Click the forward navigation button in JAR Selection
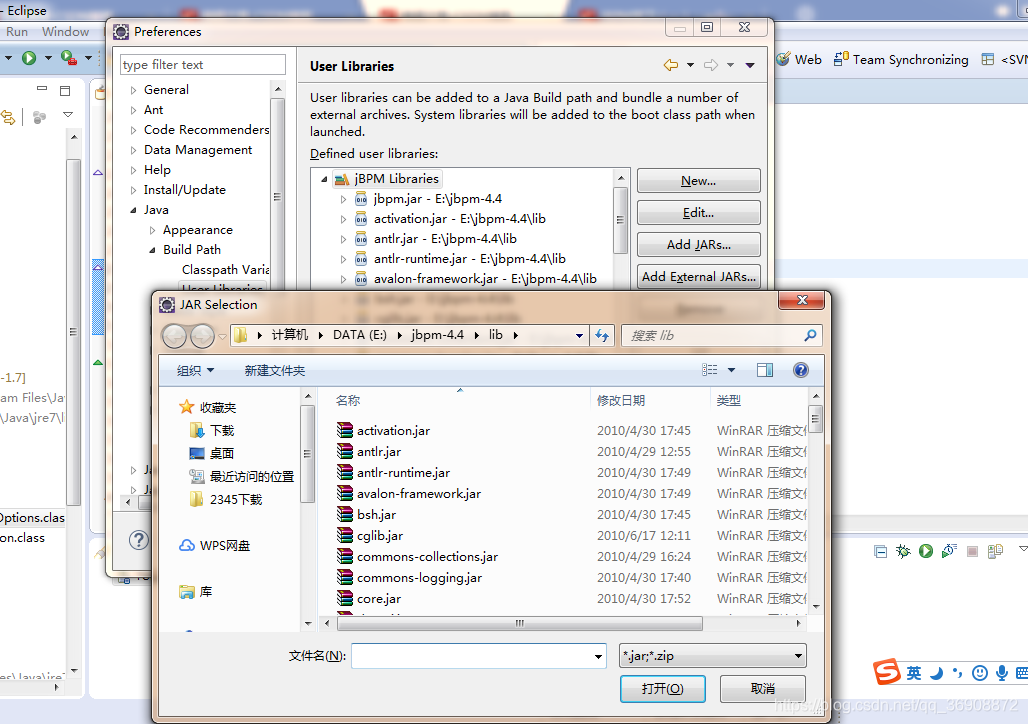The image size is (1028, 724). tap(202, 336)
